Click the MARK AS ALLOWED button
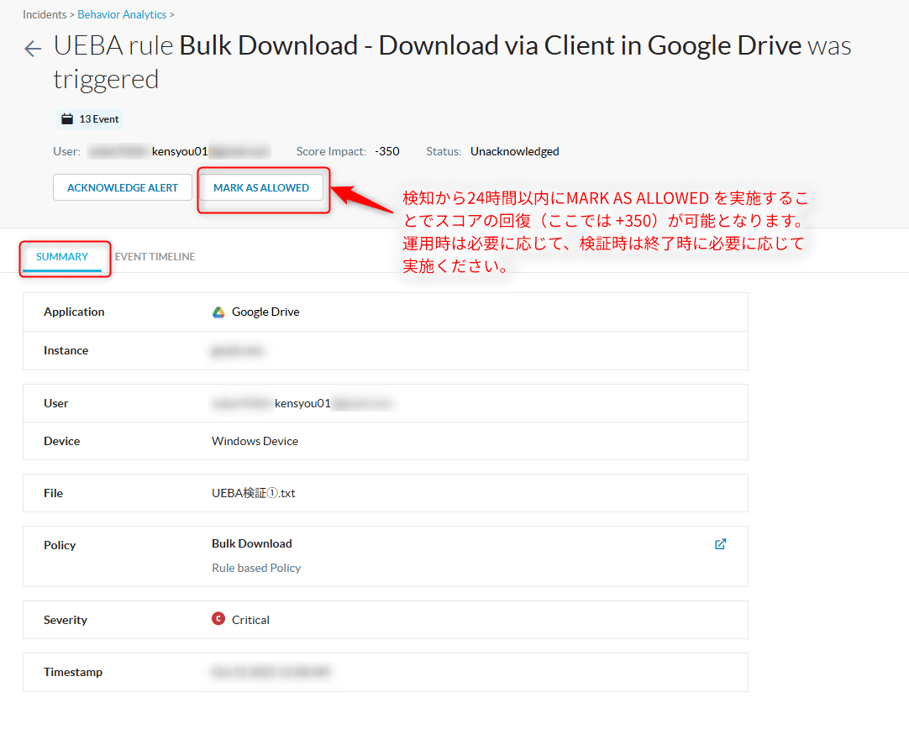 click(263, 187)
